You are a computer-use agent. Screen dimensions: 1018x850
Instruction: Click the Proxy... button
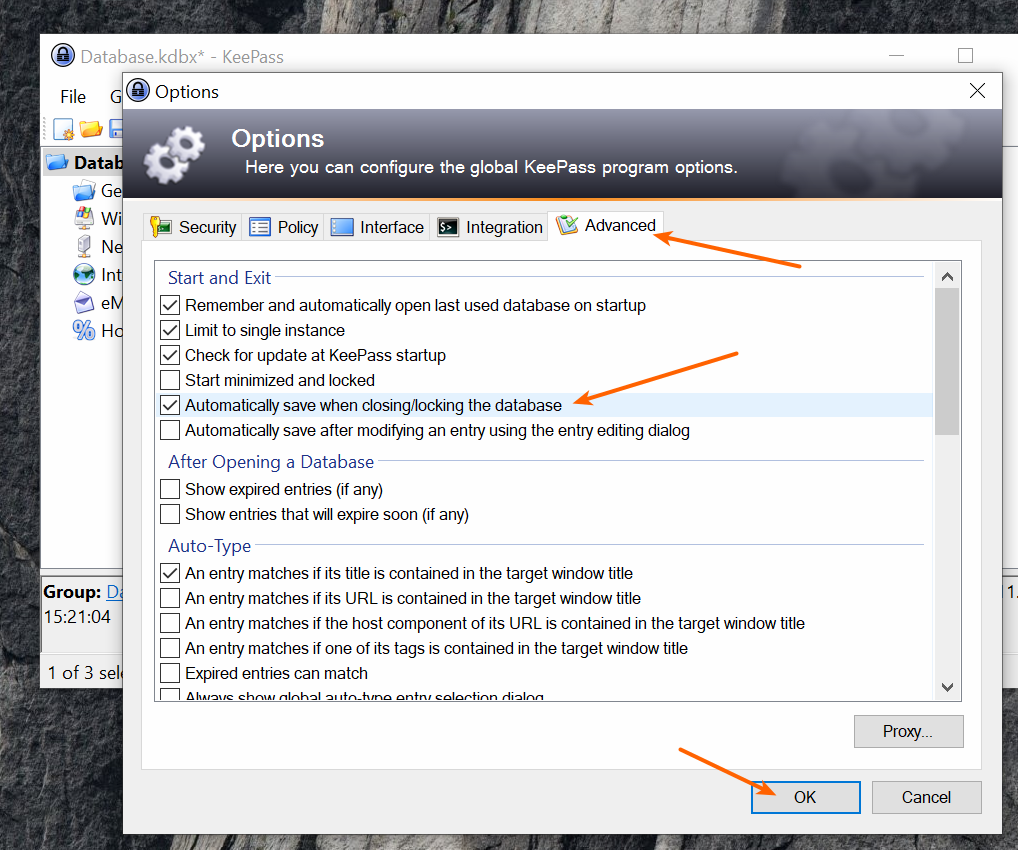[x=908, y=731]
